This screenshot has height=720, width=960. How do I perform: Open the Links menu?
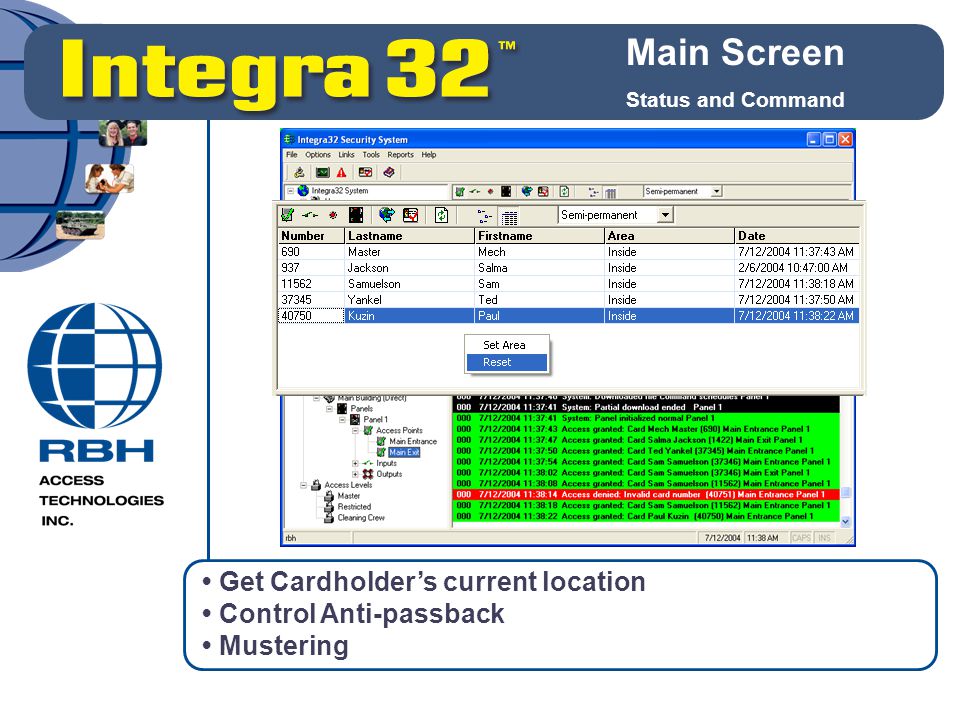(x=347, y=155)
